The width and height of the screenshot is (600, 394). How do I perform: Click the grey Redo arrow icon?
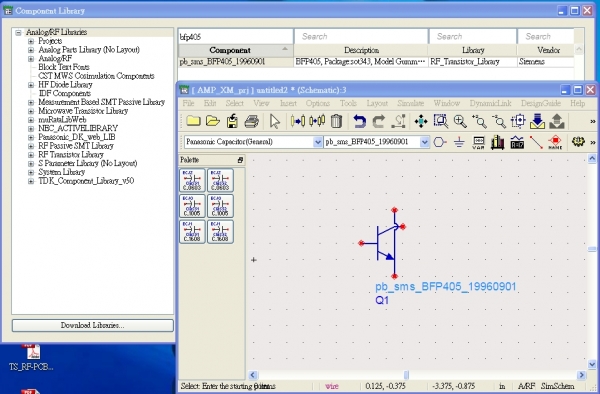pos(379,122)
